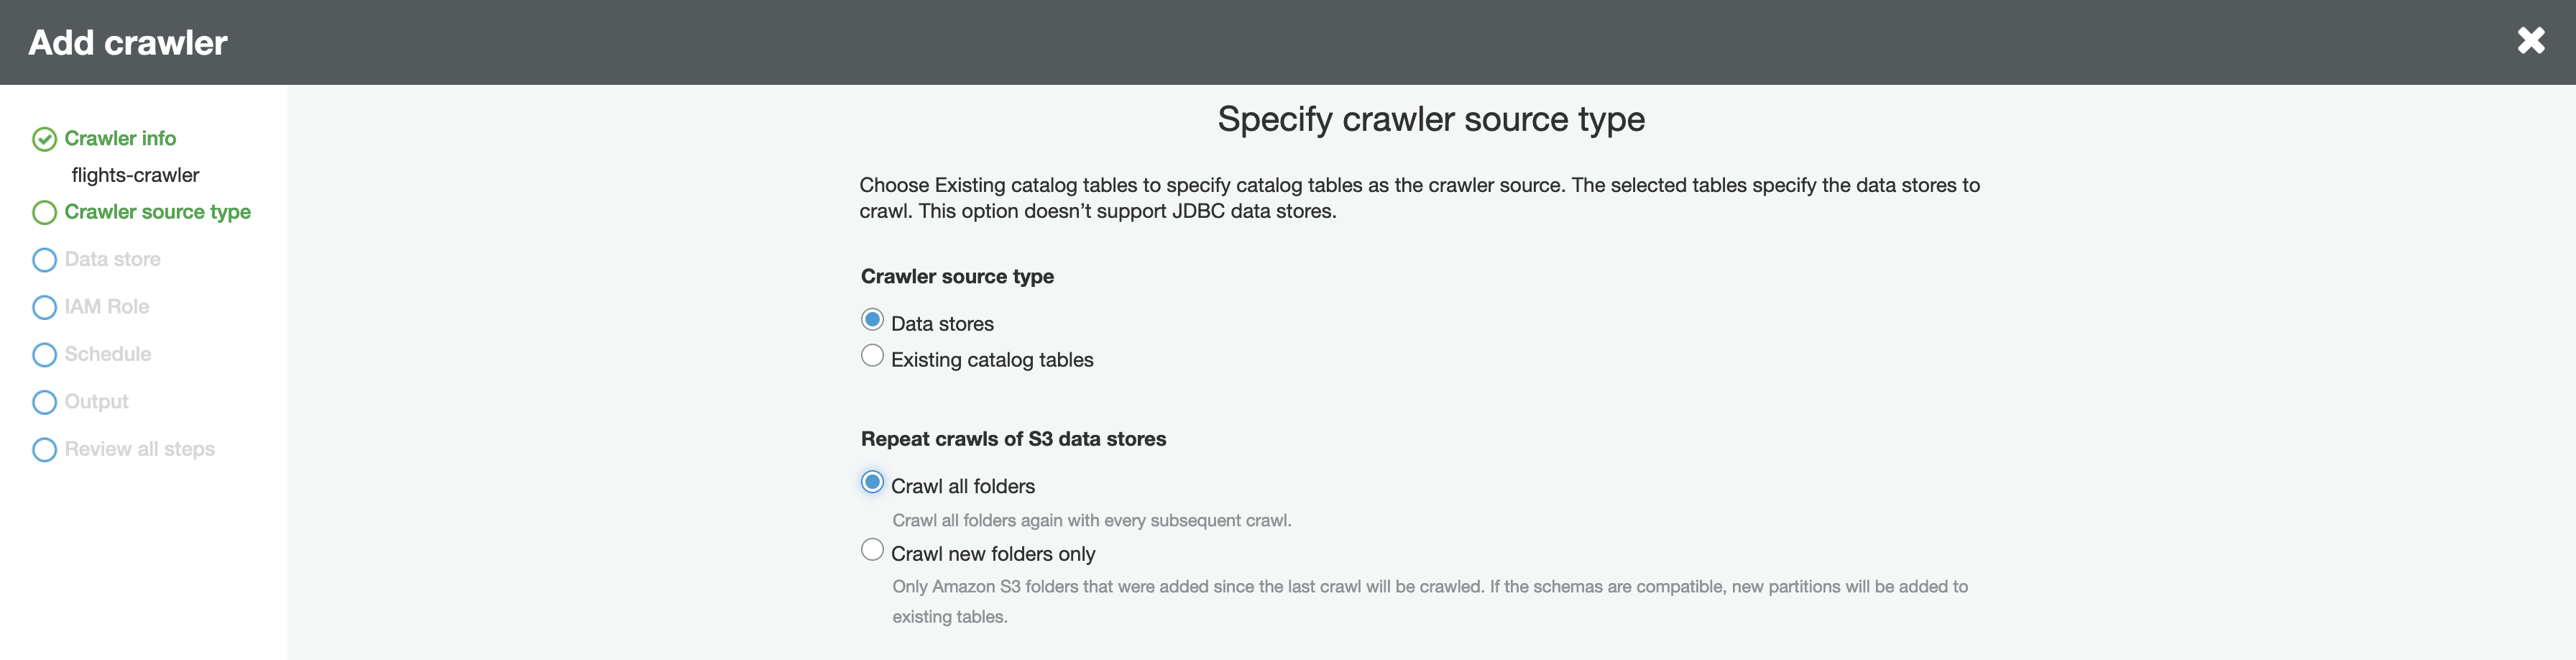Viewport: 2576px width, 660px height.
Task: Click the IAM Role step circle icon
Action: 44,307
